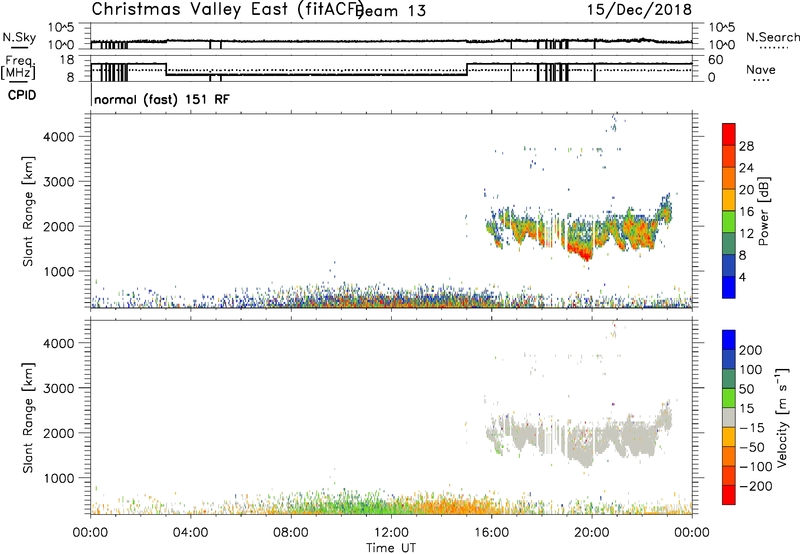Click the frequency step-down line in frequency panel
The height and width of the screenshot is (554, 800).
click(x=166, y=69)
